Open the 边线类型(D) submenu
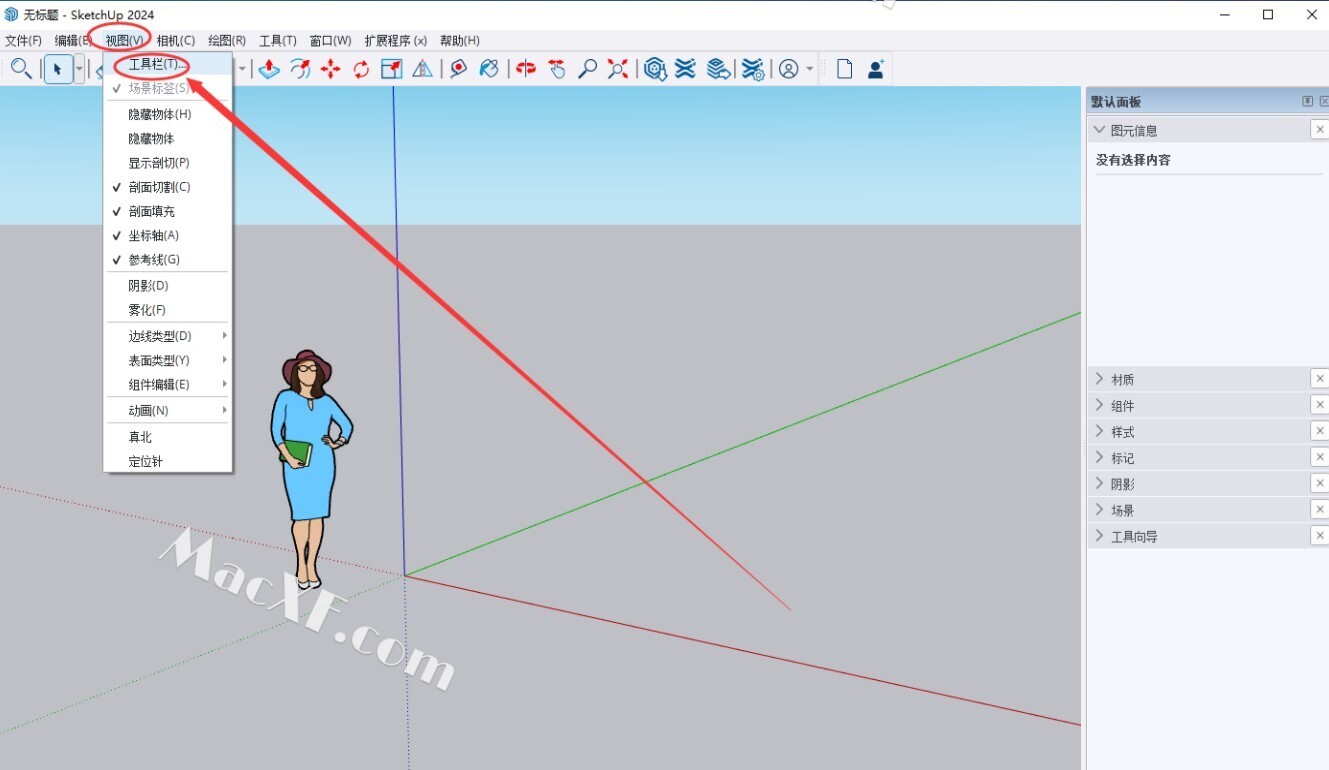 pos(168,335)
